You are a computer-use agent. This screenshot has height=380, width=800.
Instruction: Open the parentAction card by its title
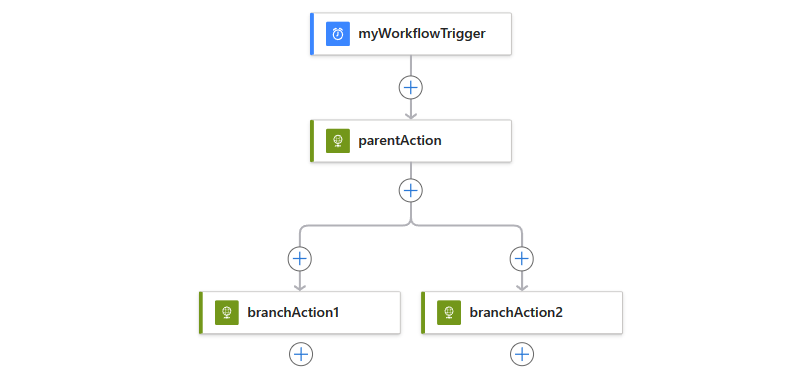tap(400, 141)
